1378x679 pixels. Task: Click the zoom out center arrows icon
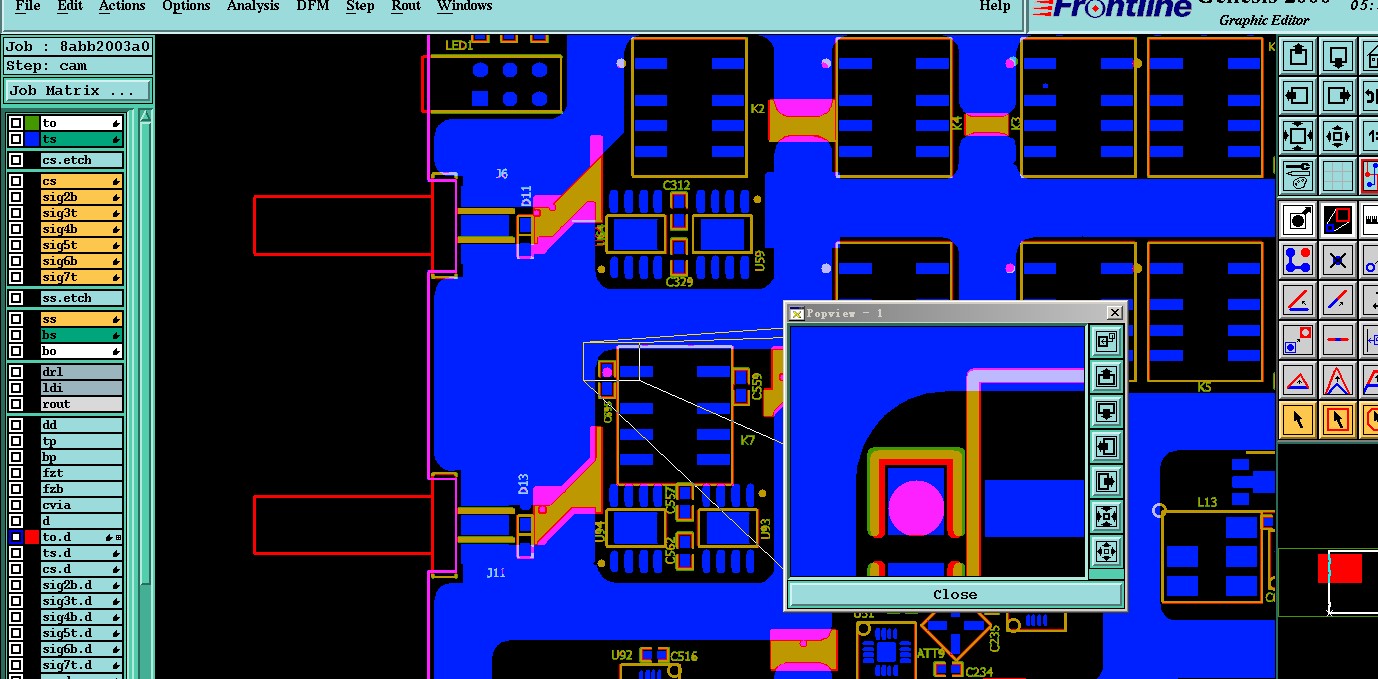[x=1338, y=135]
